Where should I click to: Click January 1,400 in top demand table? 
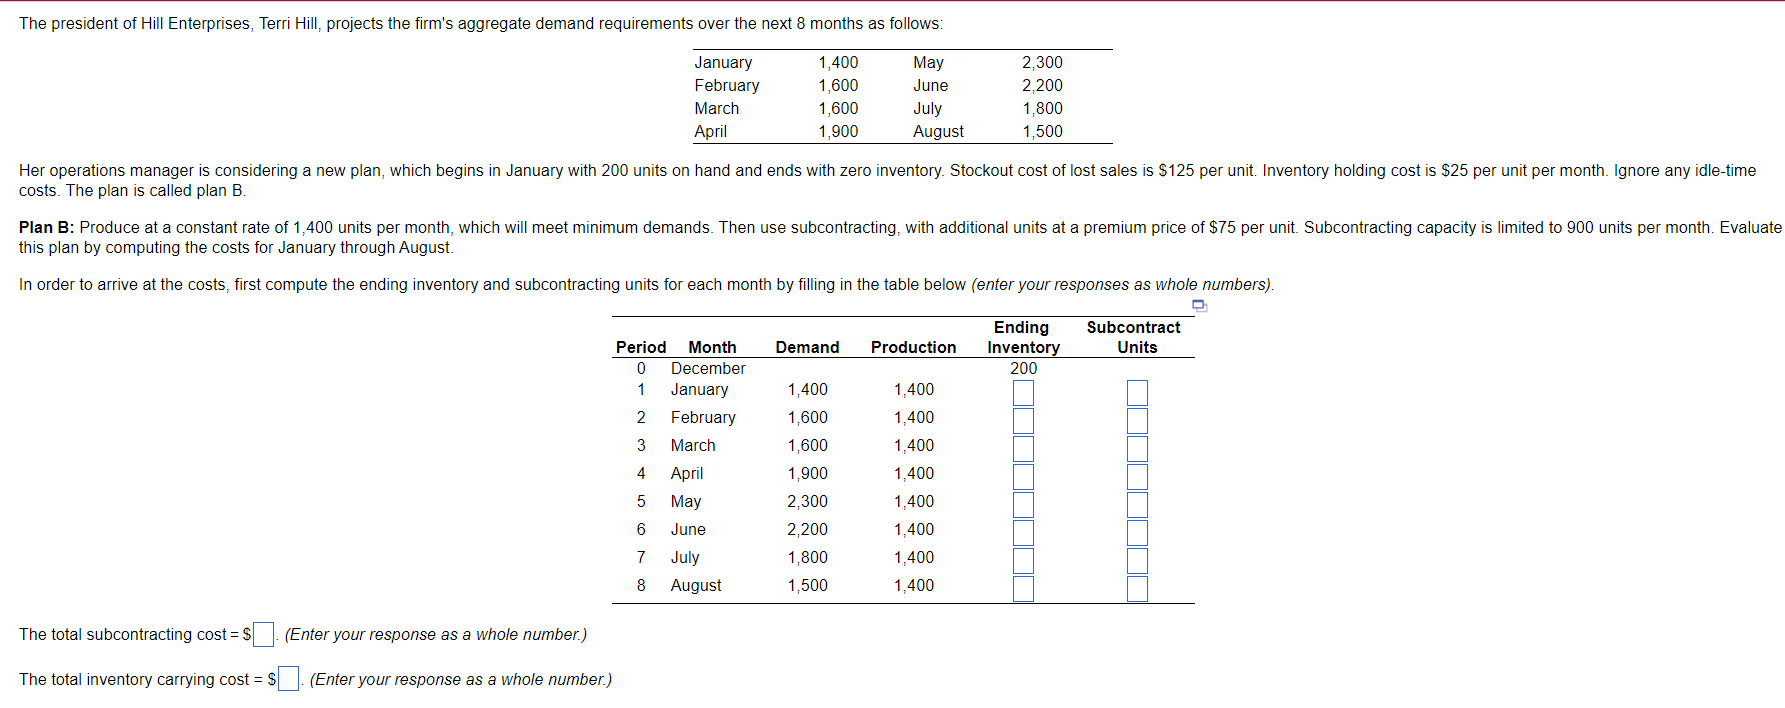(838, 62)
